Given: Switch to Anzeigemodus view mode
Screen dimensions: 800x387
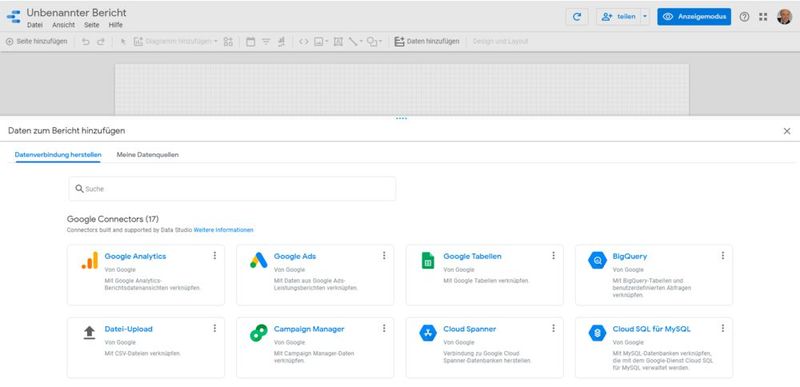Looking at the screenshot, I should (694, 17).
